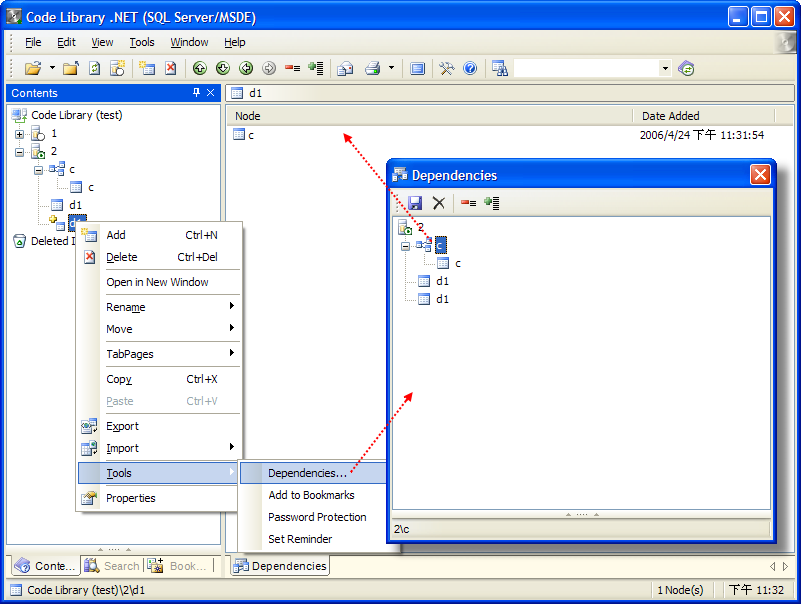Expand node 1 in Contents tree
This screenshot has height=604, width=801.
pos(19,134)
